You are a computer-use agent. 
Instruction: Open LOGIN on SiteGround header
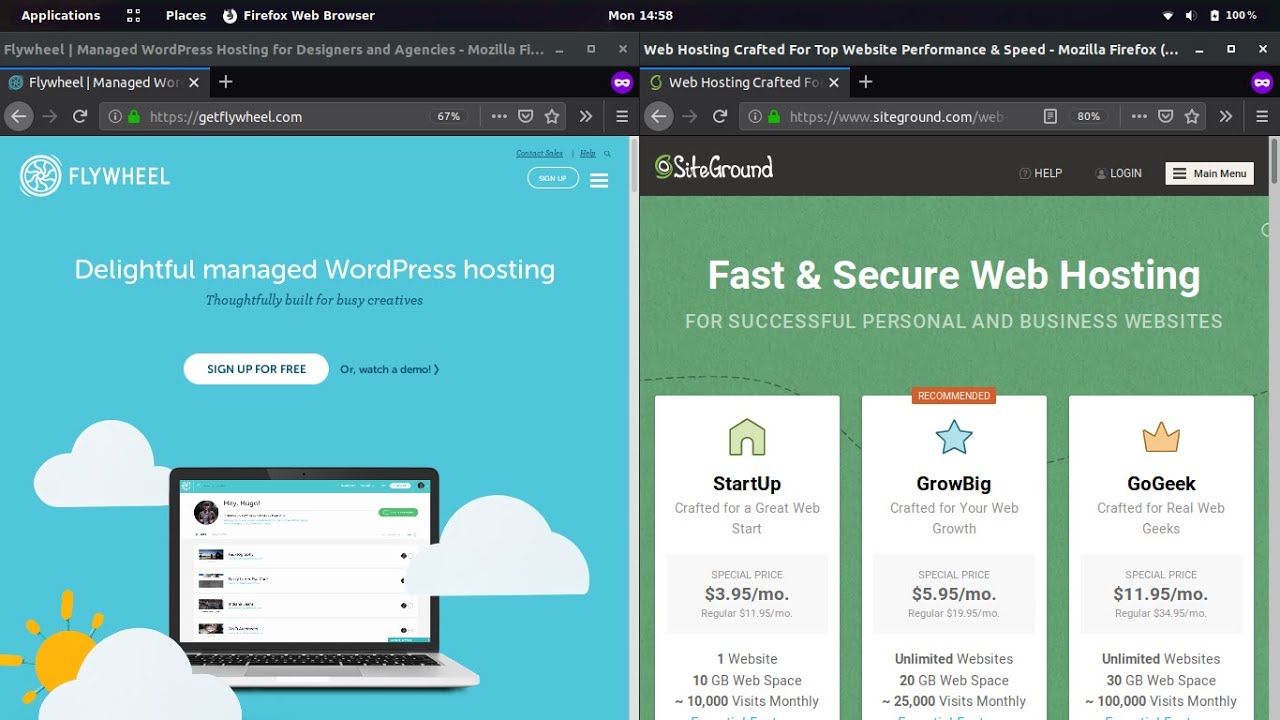point(1118,173)
